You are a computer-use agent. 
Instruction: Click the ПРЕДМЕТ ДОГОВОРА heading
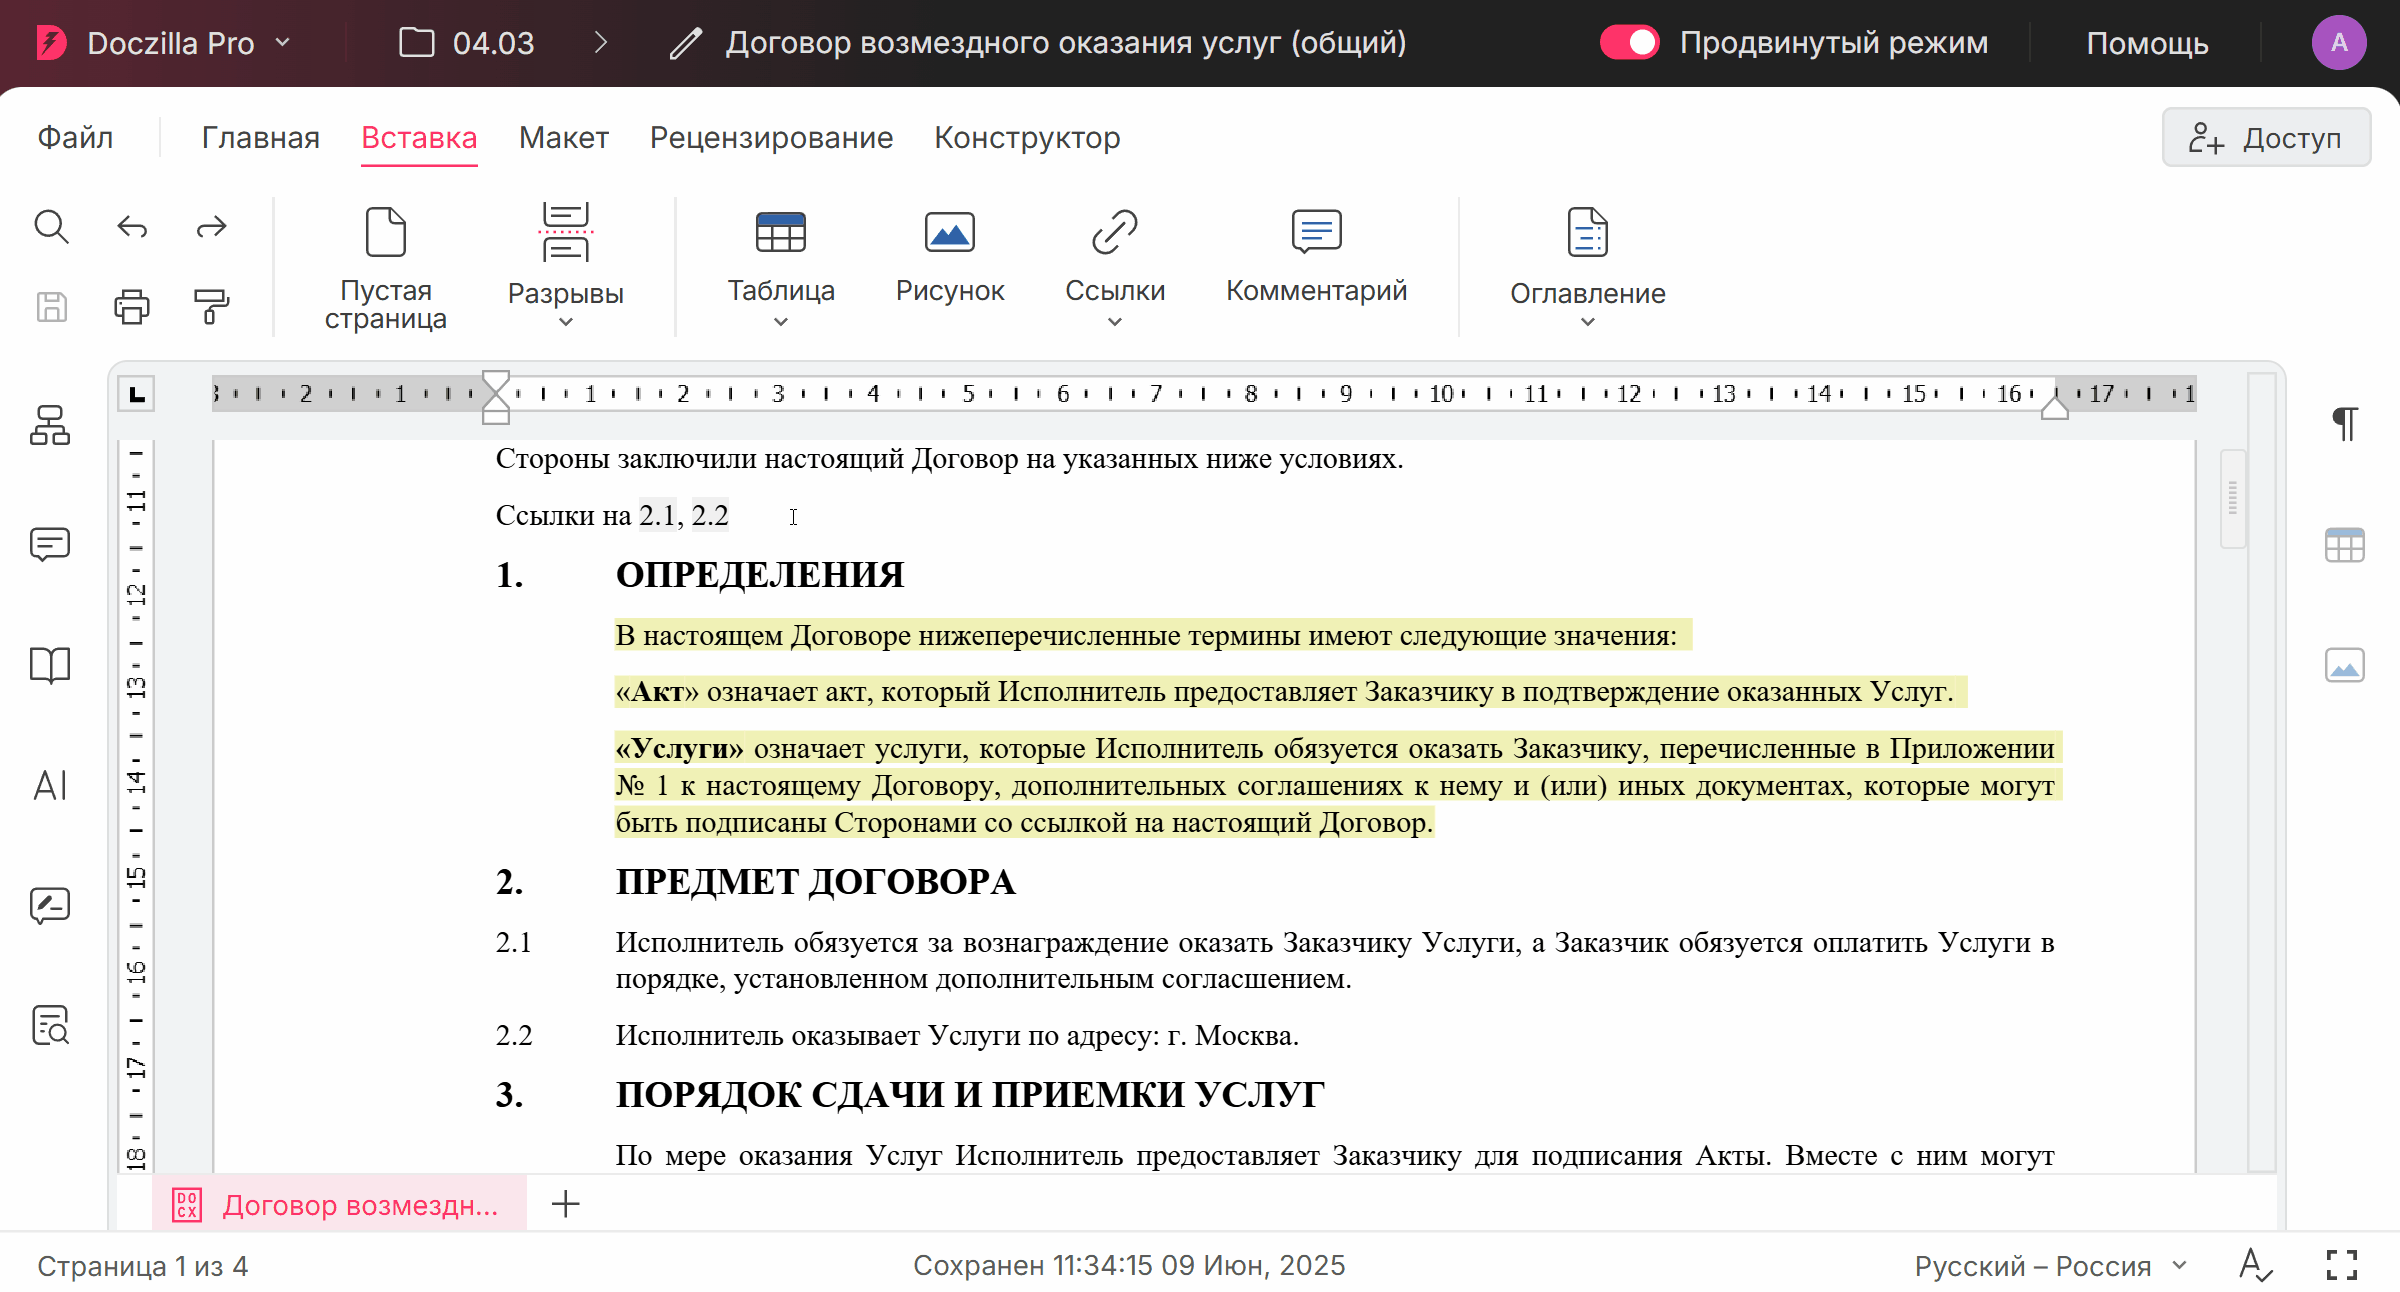coord(815,882)
